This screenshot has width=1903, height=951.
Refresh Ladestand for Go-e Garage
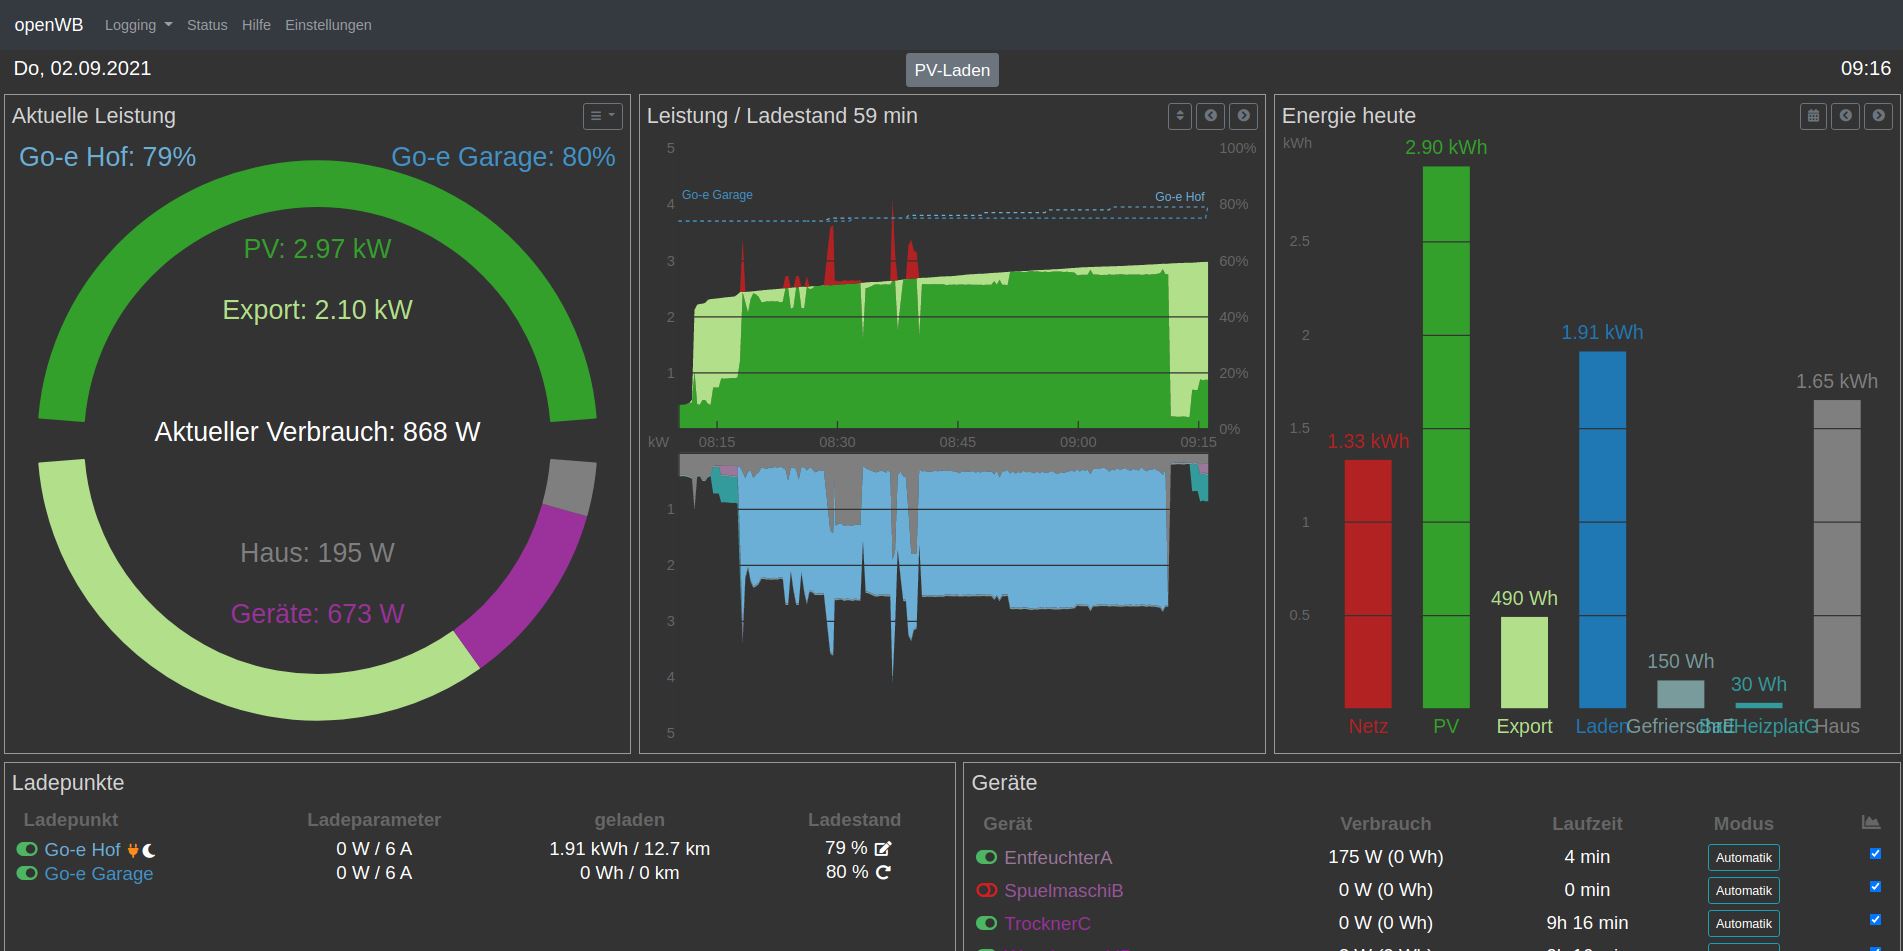point(883,872)
